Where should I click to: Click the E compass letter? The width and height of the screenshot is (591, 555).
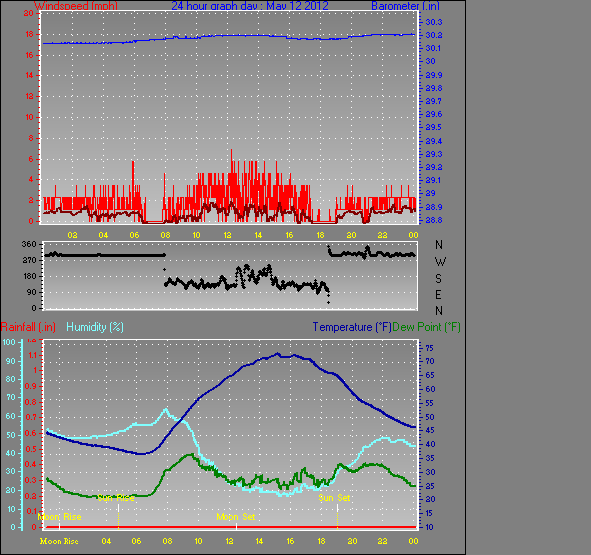(438, 295)
